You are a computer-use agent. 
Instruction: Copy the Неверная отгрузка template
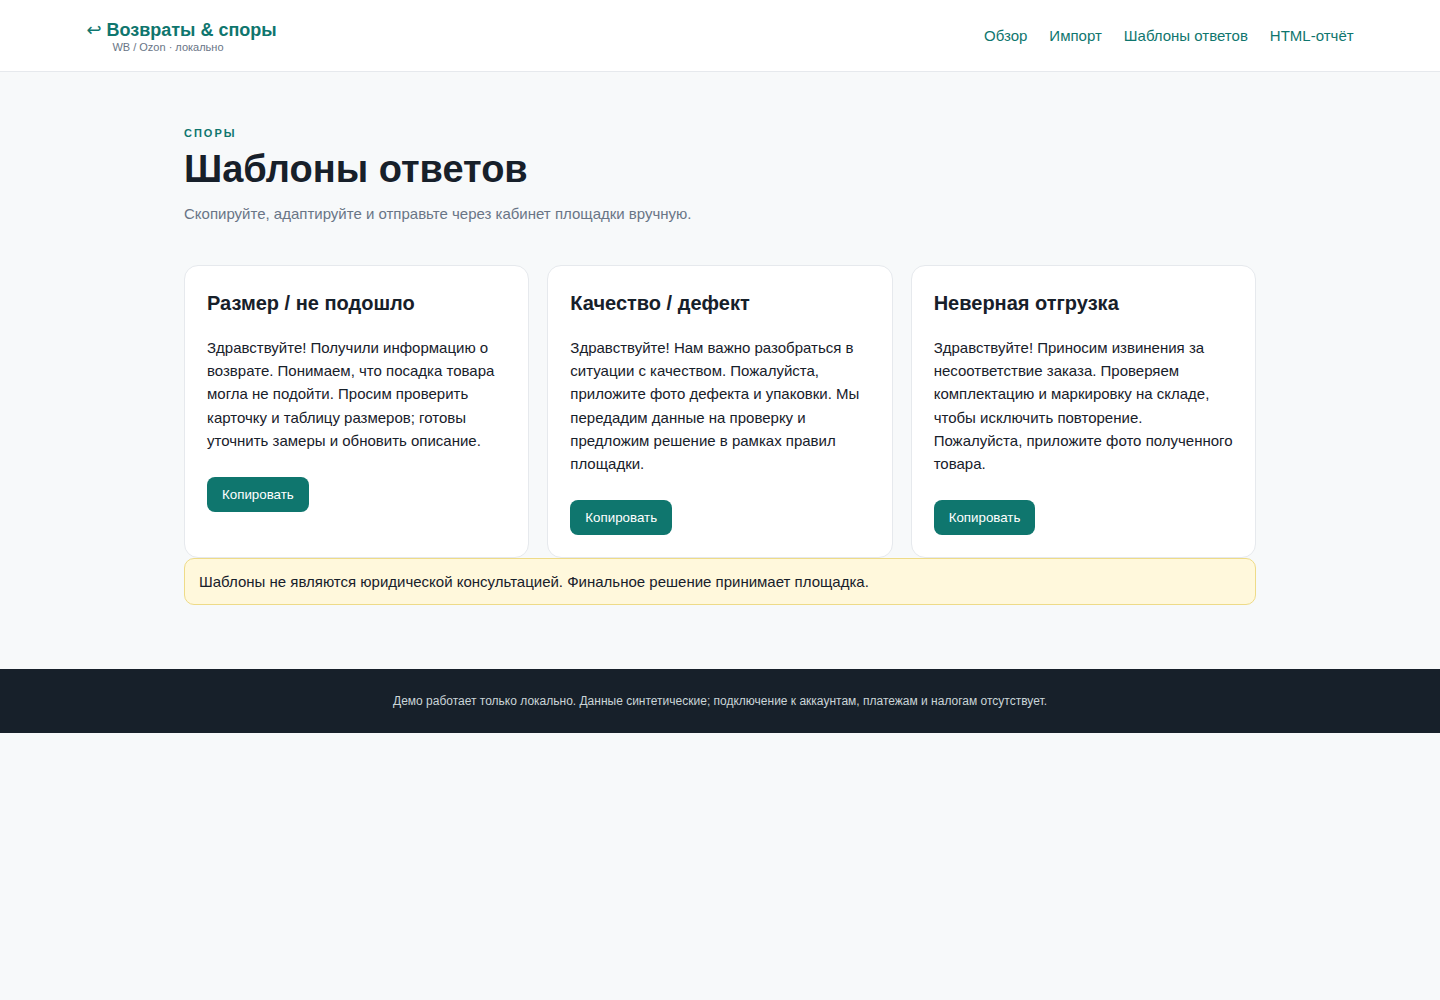[984, 518]
